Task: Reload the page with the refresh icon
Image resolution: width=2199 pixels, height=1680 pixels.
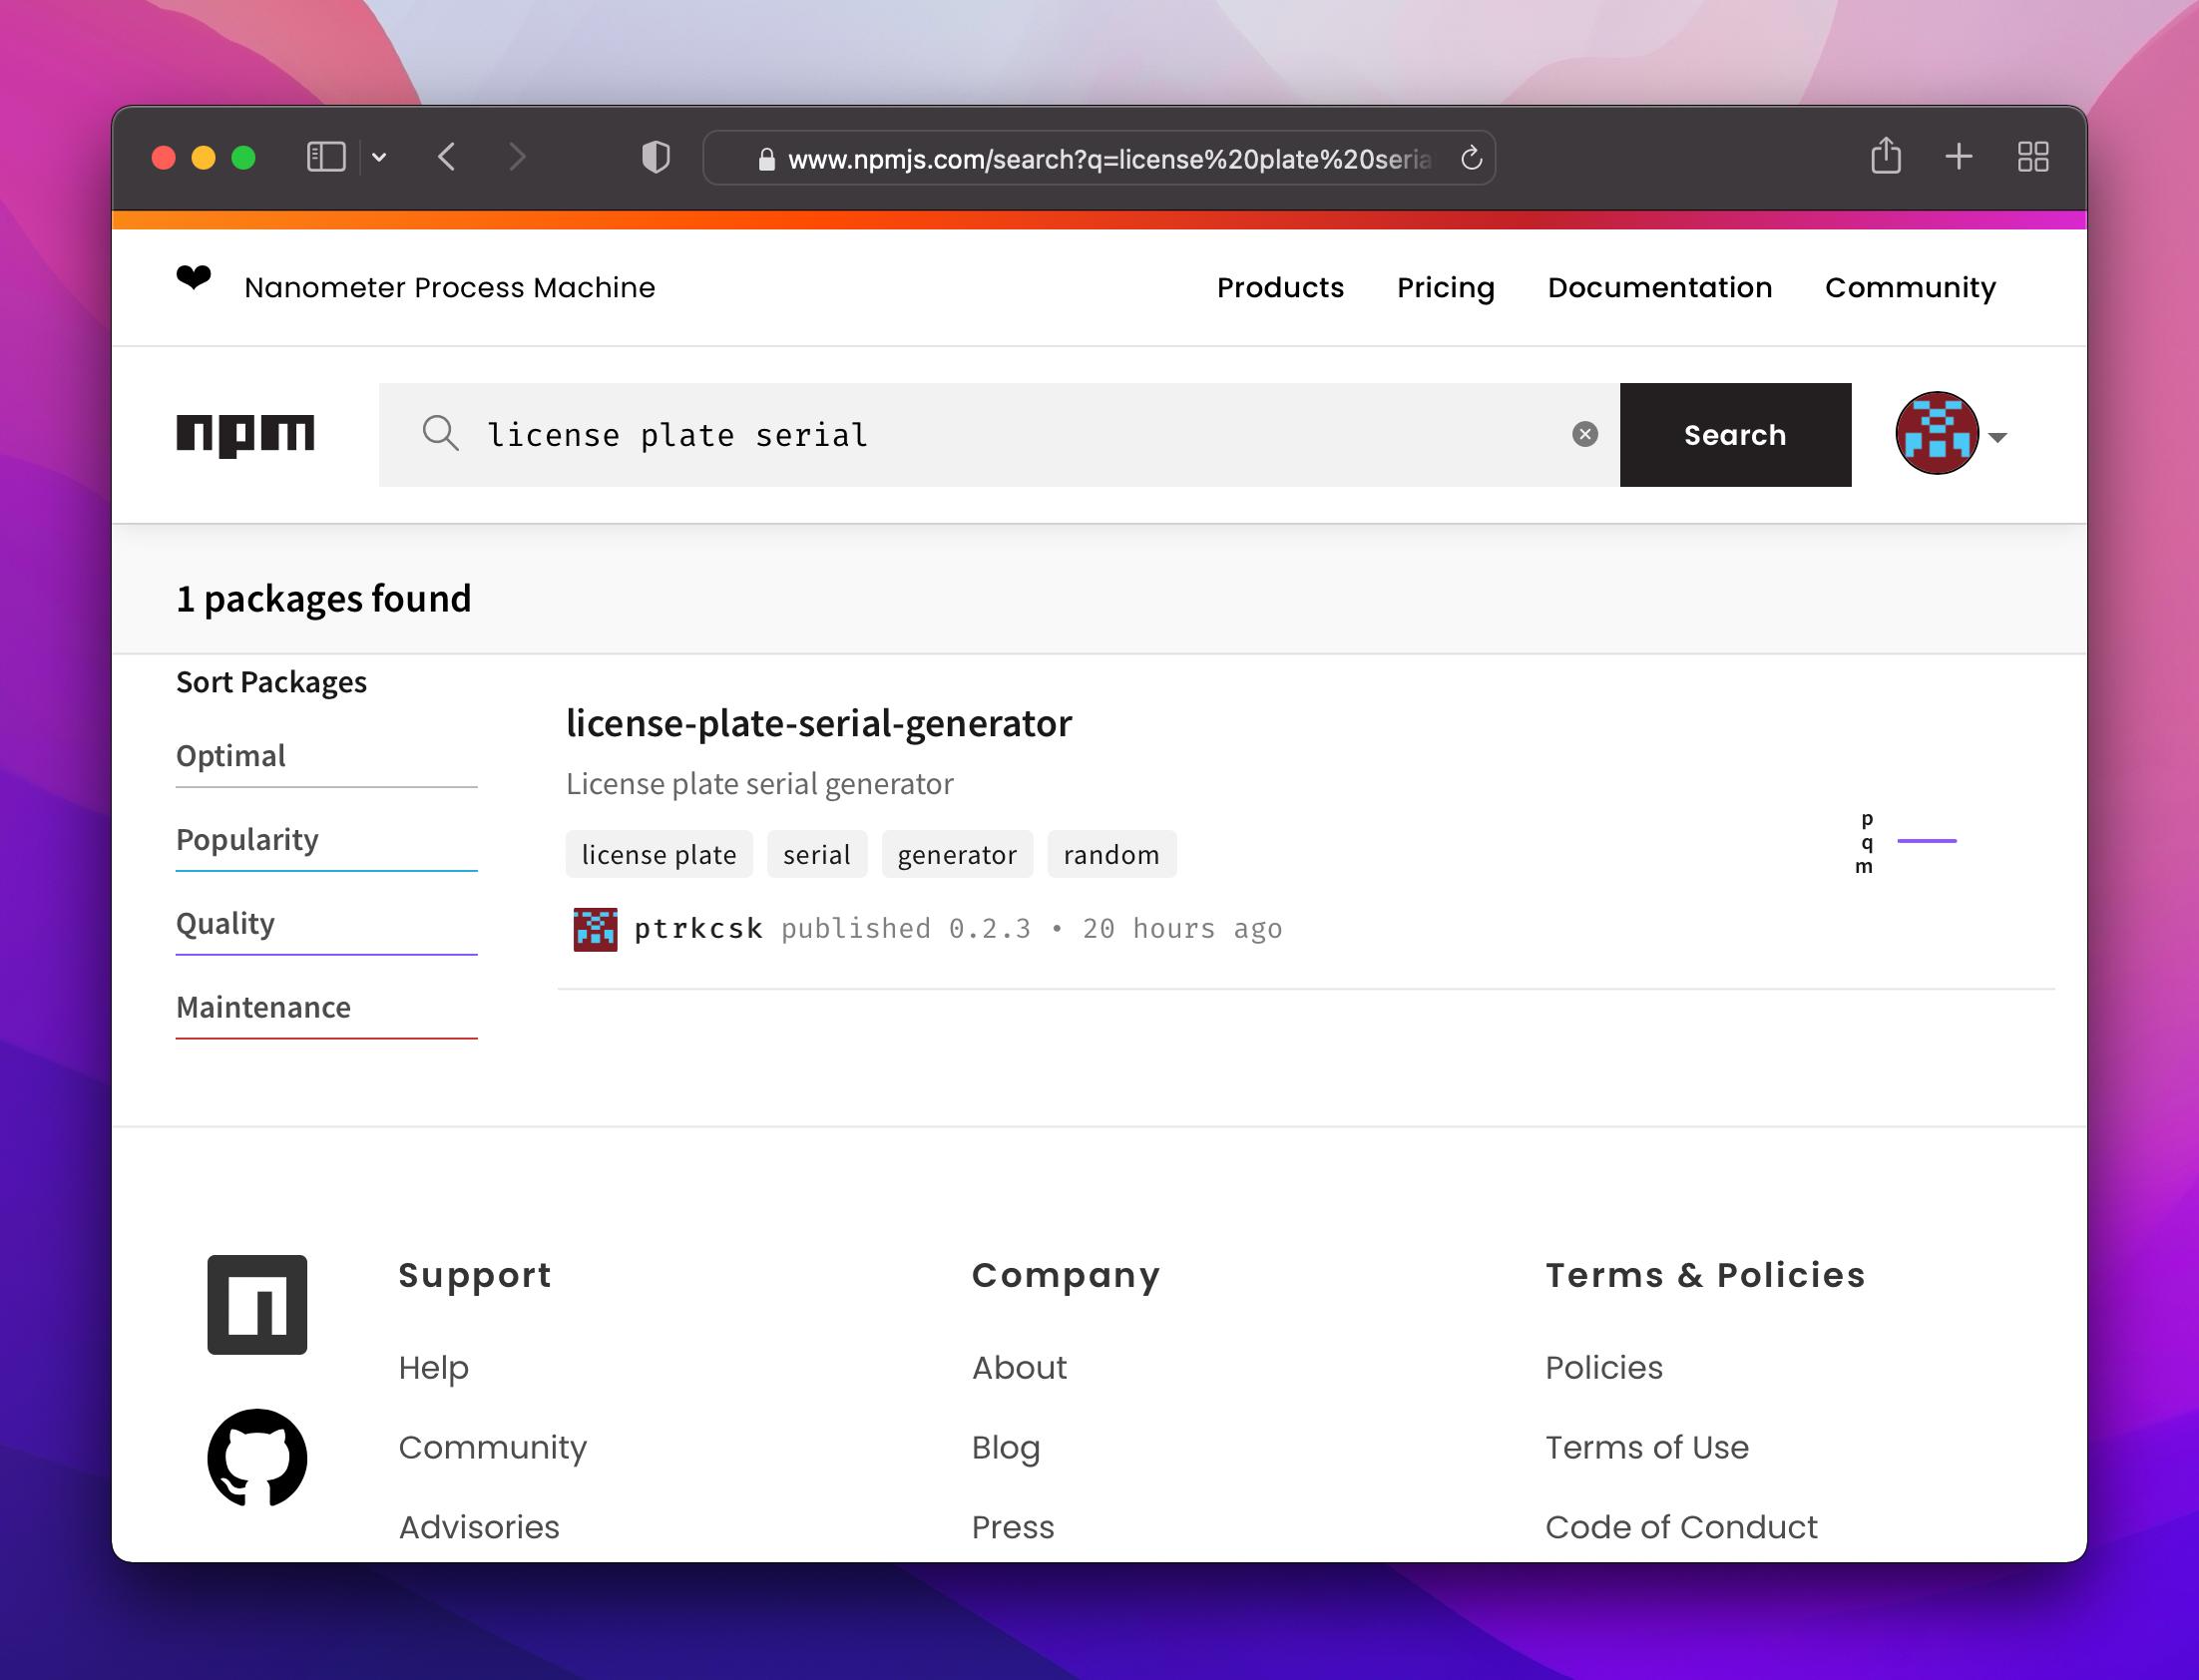Action: pos(1471,158)
